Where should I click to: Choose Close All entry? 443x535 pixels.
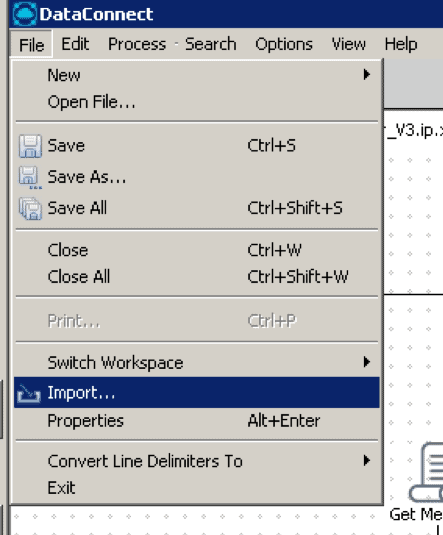coord(197,277)
